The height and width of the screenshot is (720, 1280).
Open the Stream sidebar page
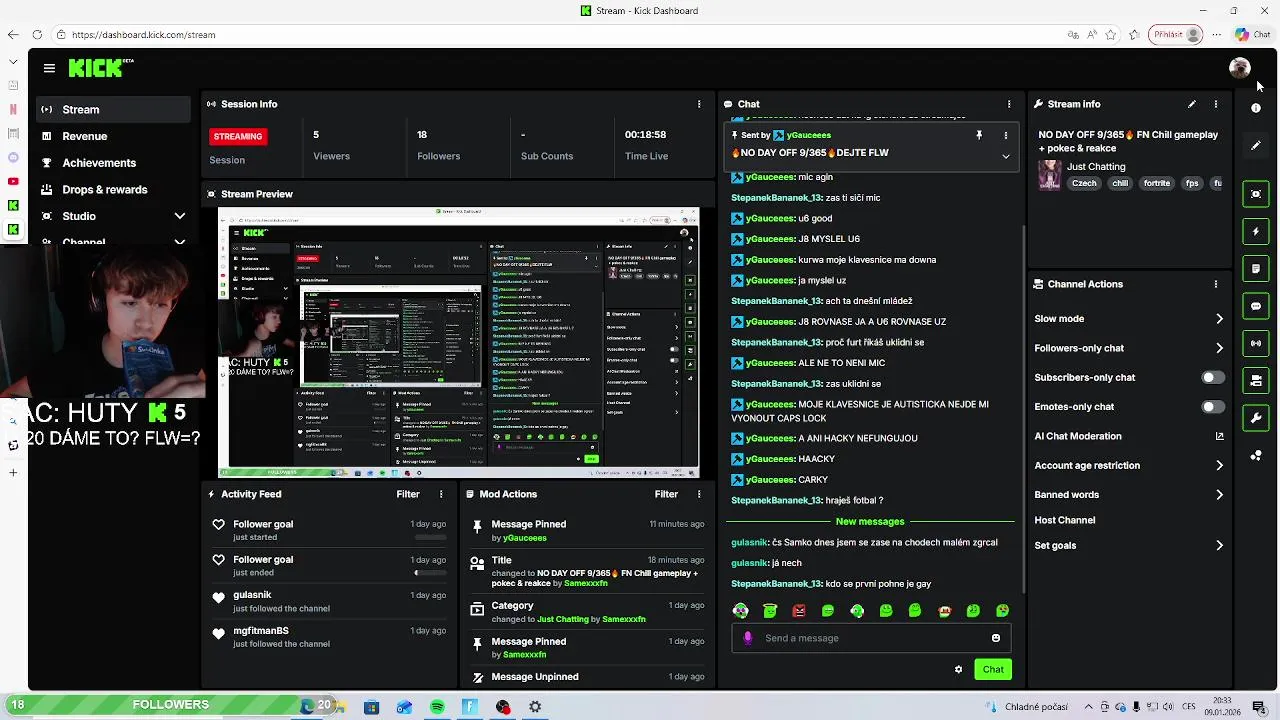coord(113,109)
